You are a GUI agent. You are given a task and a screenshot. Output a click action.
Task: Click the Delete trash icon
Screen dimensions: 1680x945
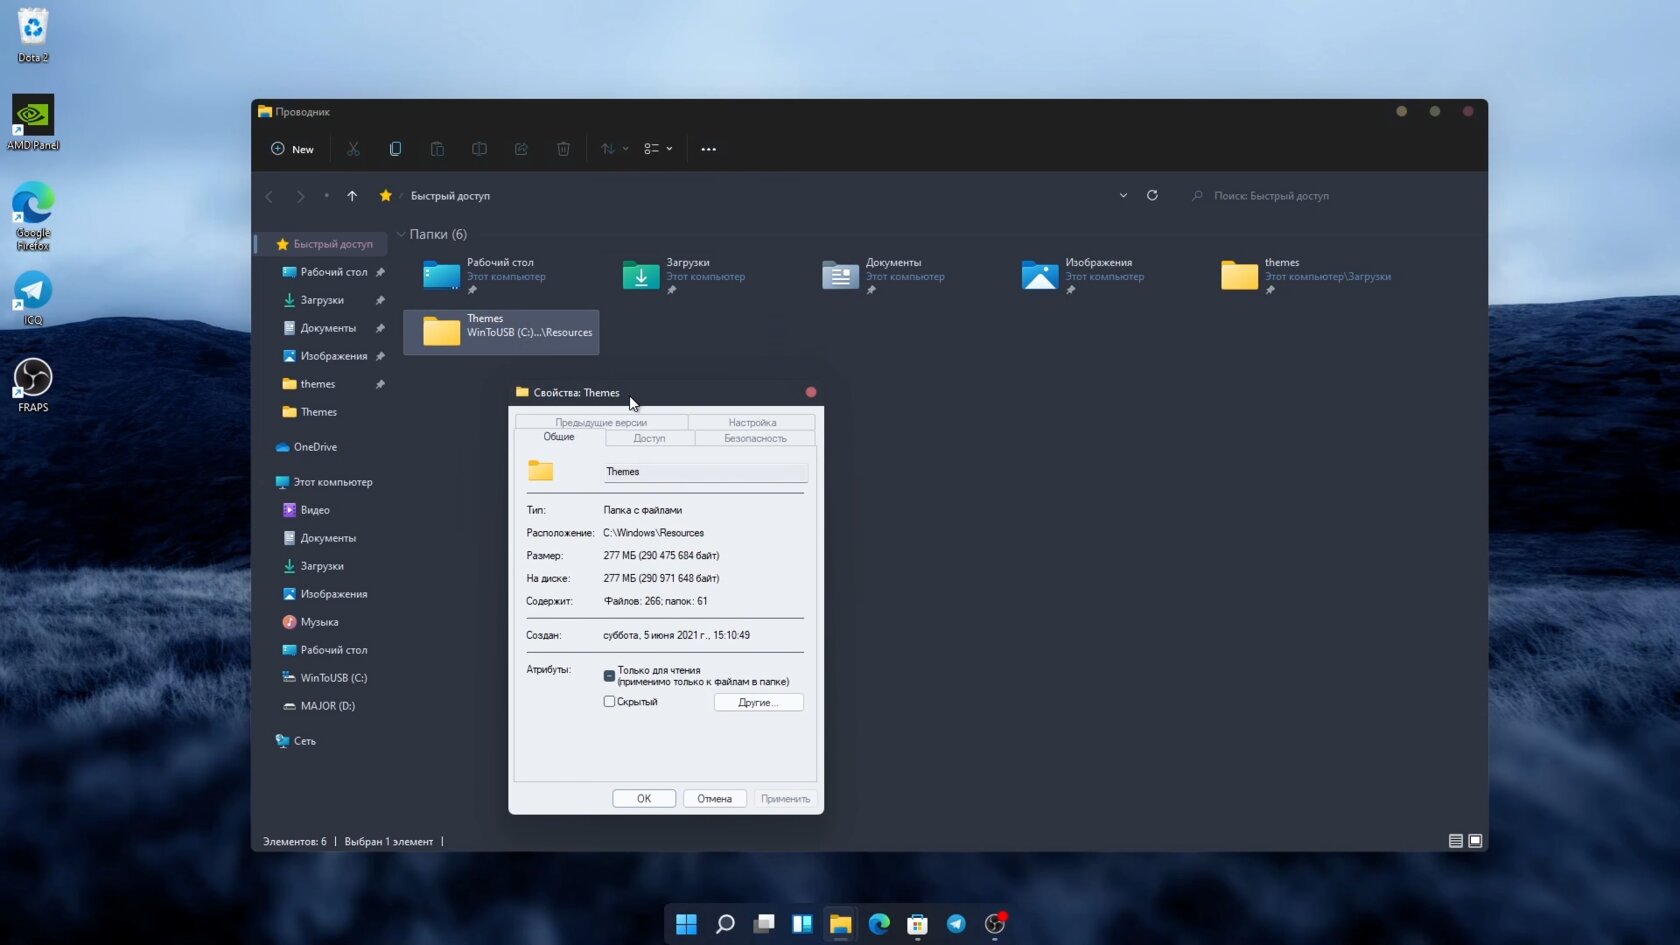(x=563, y=148)
